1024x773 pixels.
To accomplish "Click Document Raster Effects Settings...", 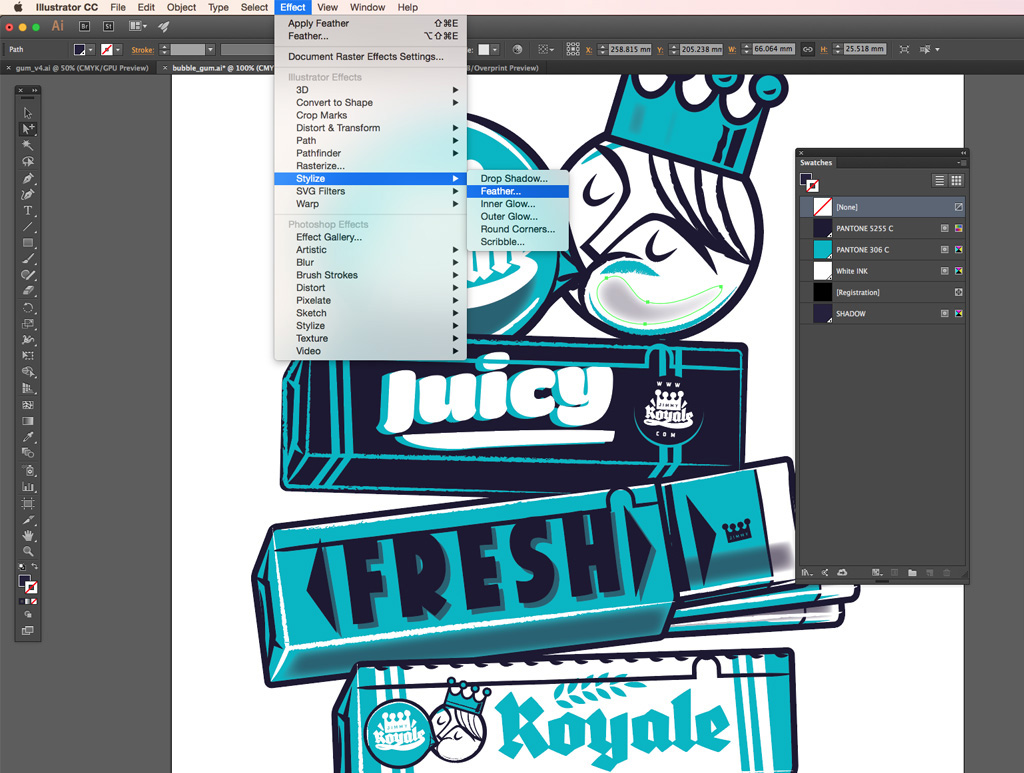I will pyautogui.click(x=365, y=57).
